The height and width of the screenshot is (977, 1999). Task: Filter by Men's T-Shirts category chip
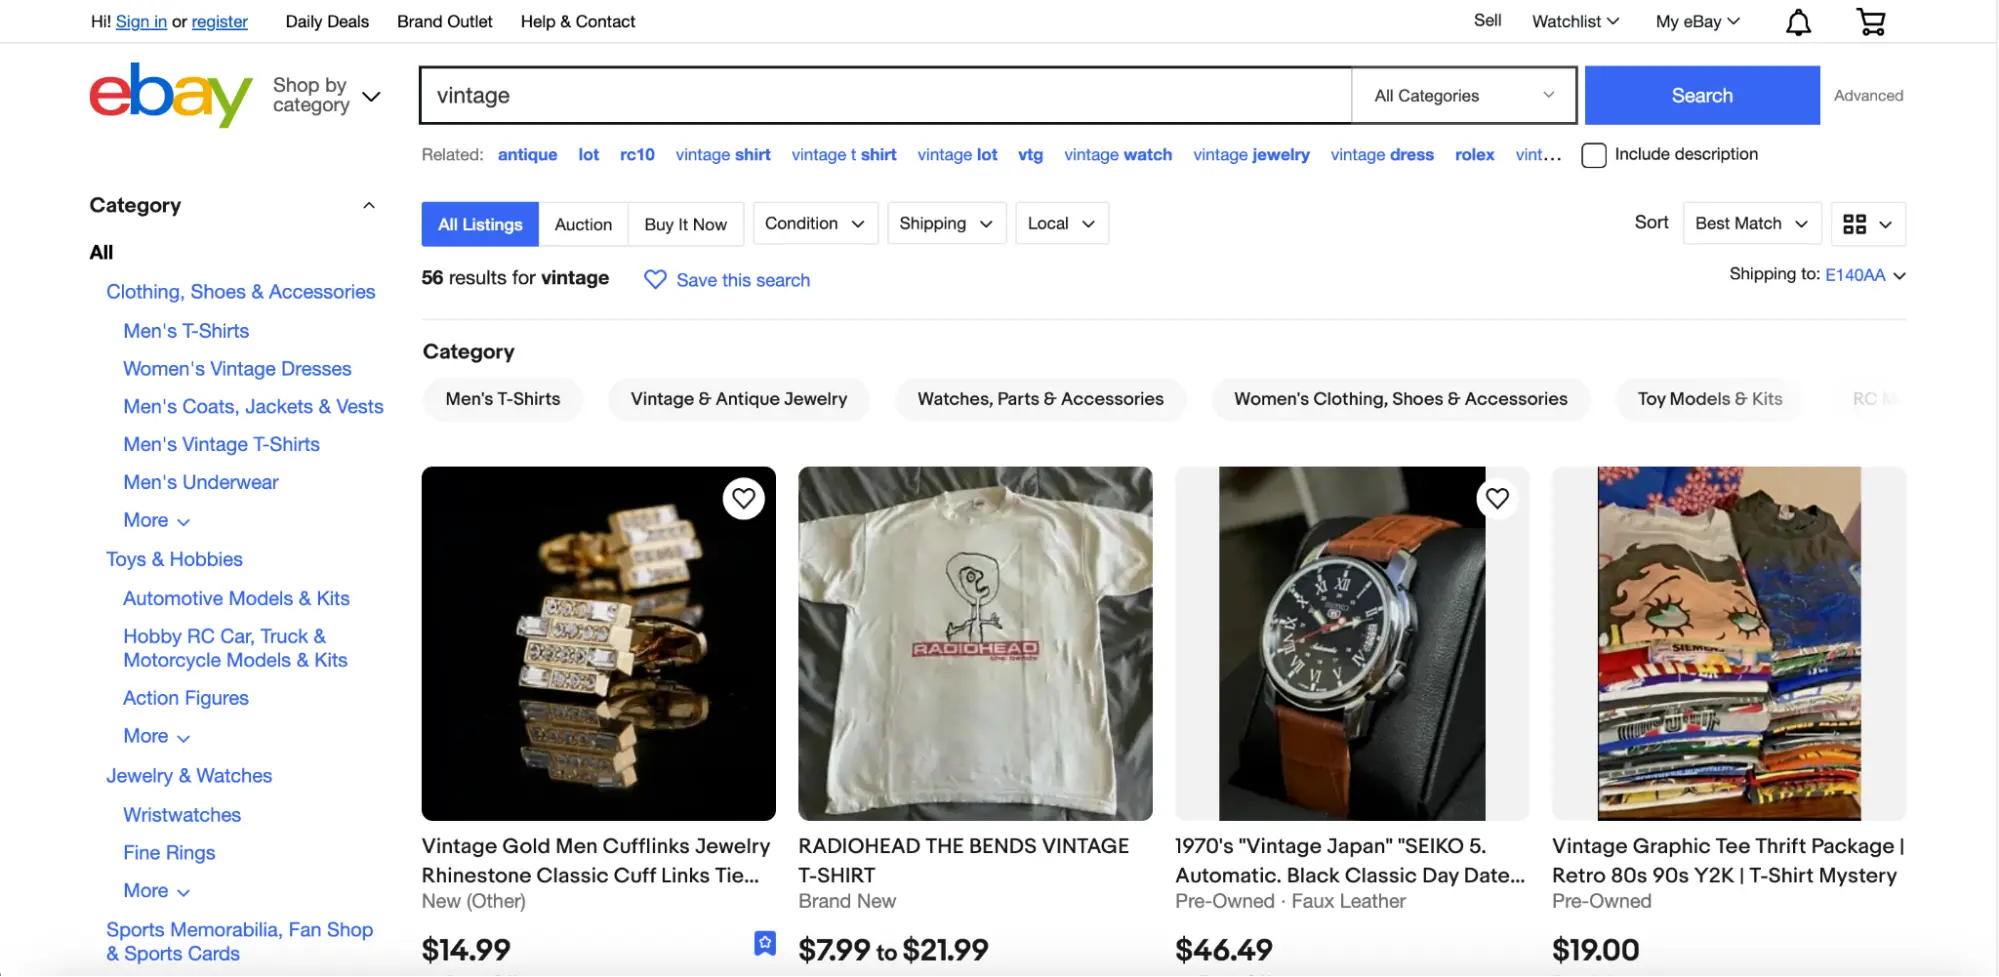[502, 399]
